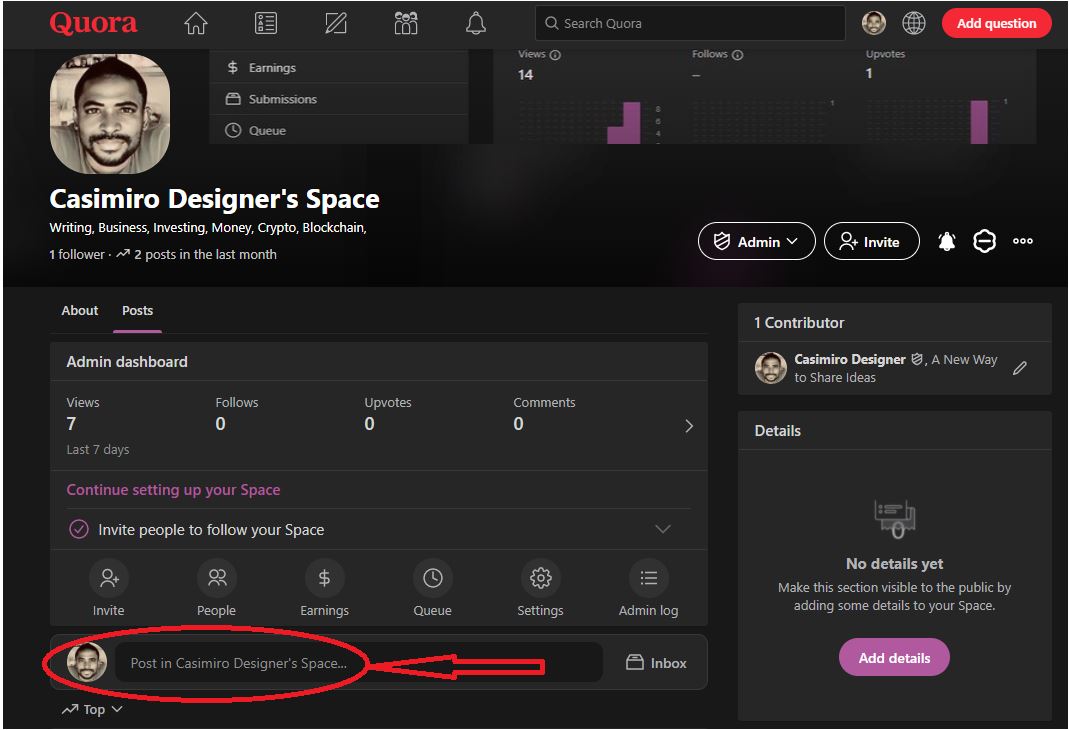This screenshot has width=1069, height=730.
Task: Click Casimiro Designer contributor avatar
Action: click(771, 368)
